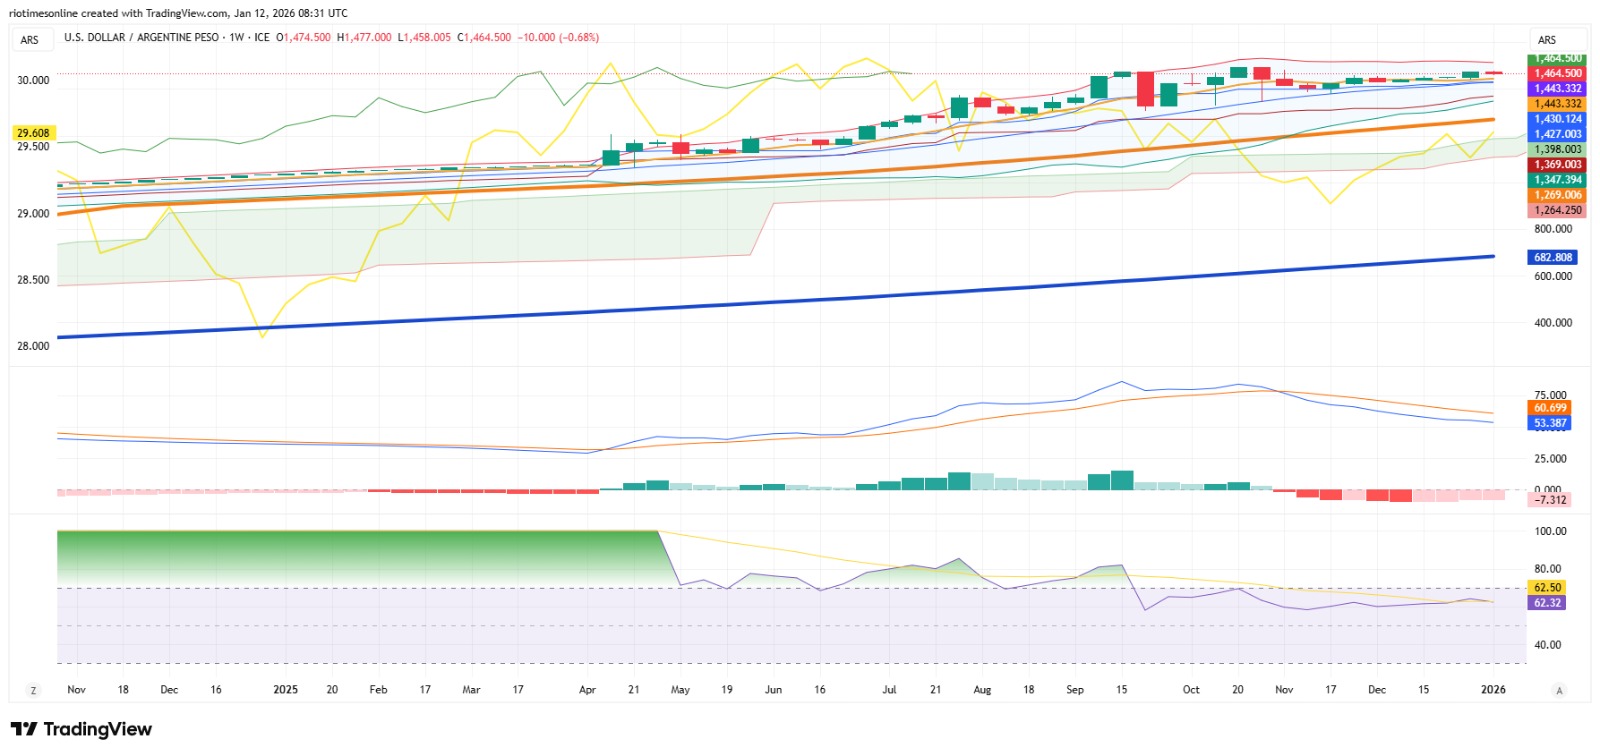
Task: Click the Sep label on time axis
Action: tap(1075, 690)
